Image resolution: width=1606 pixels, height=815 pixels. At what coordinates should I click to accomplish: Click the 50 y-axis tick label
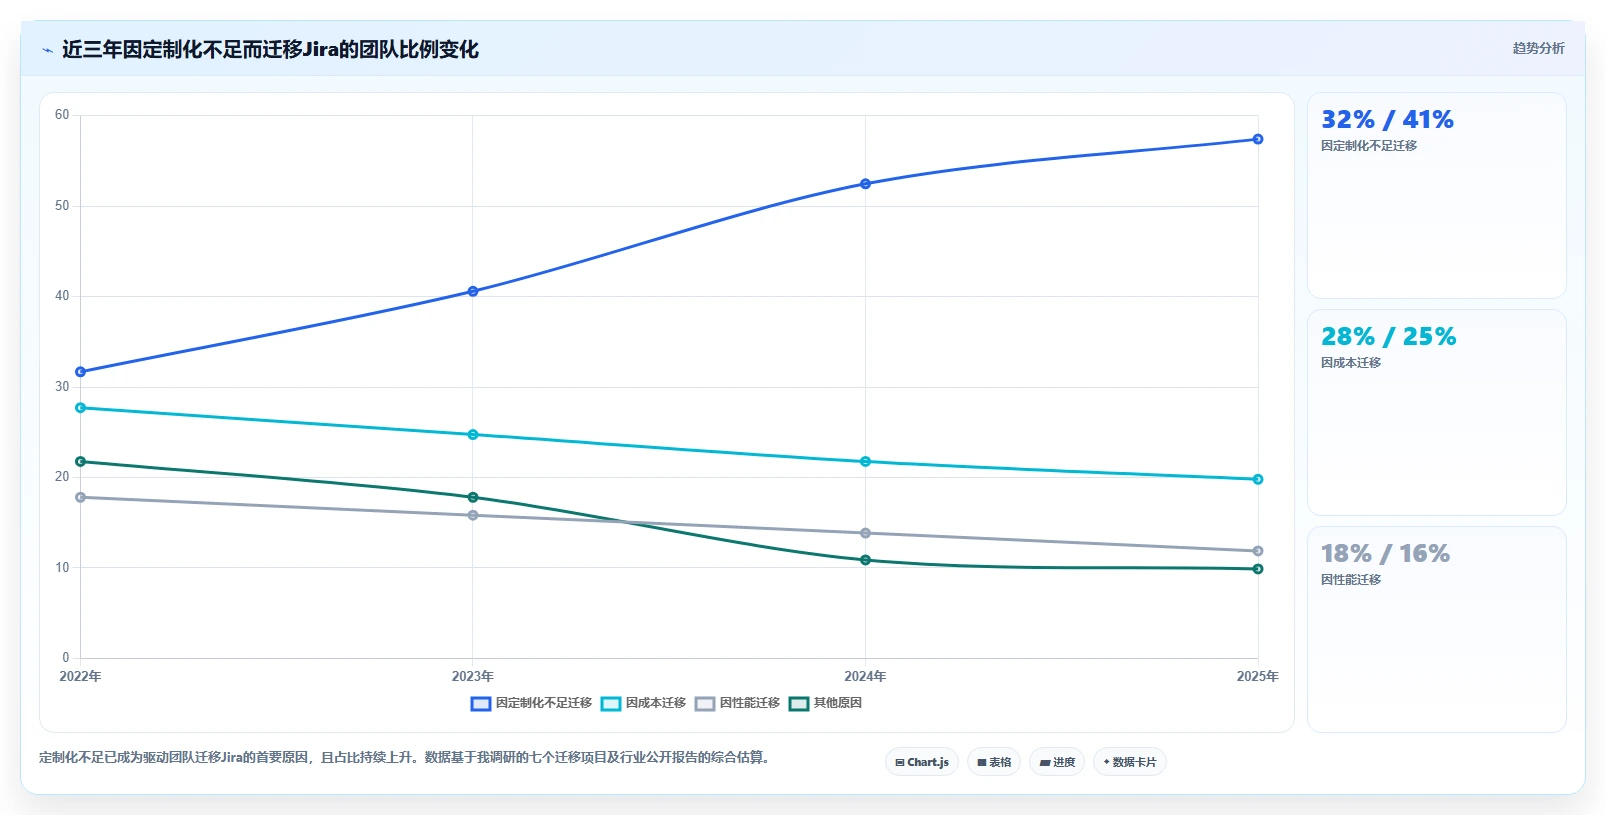click(62, 206)
